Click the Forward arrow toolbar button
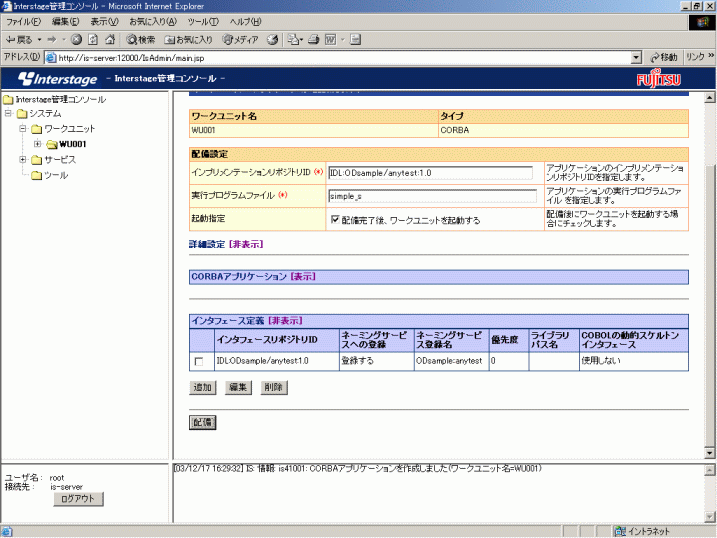 [52, 40]
